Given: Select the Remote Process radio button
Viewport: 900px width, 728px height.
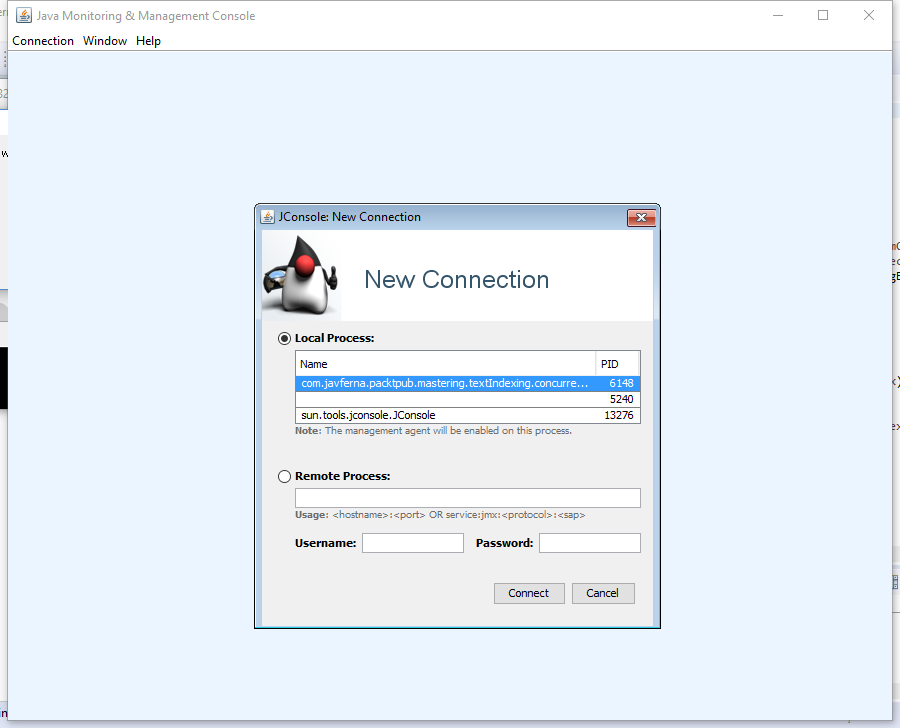Looking at the screenshot, I should pyautogui.click(x=284, y=477).
